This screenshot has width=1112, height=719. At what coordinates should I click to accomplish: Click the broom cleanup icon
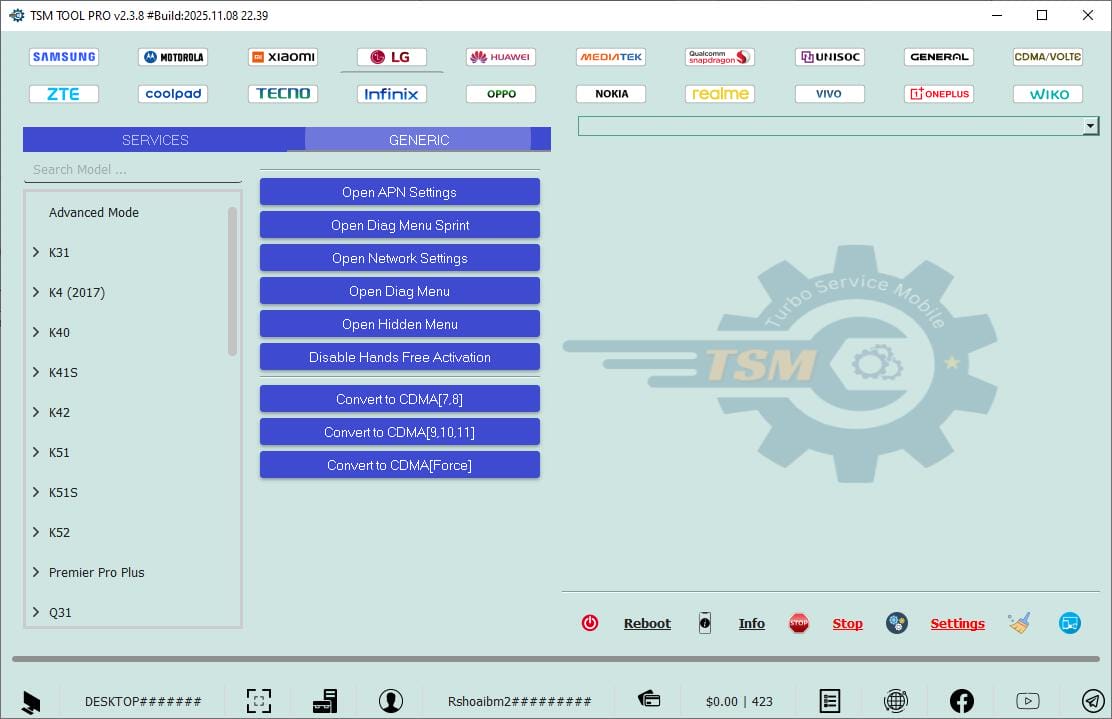click(x=1019, y=622)
